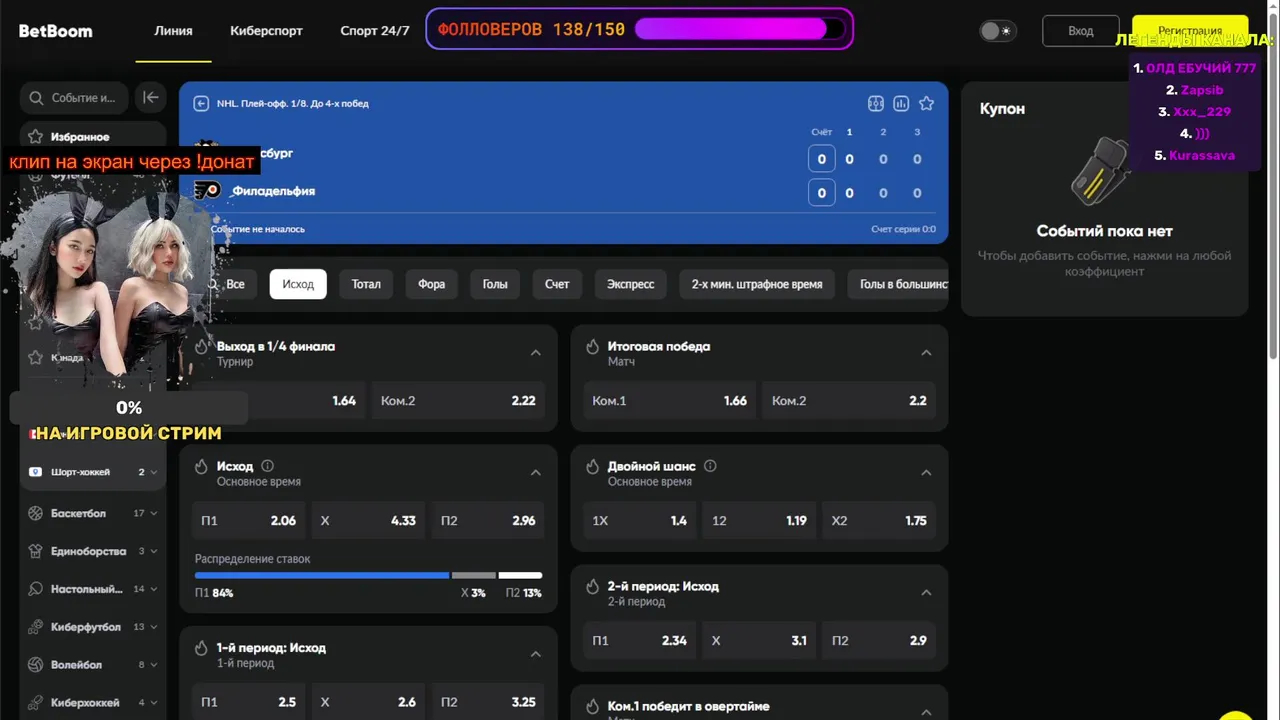The height and width of the screenshot is (720, 1280).
Task: Expand the Киберфутбол sidebar category chevron
Action: (153, 628)
